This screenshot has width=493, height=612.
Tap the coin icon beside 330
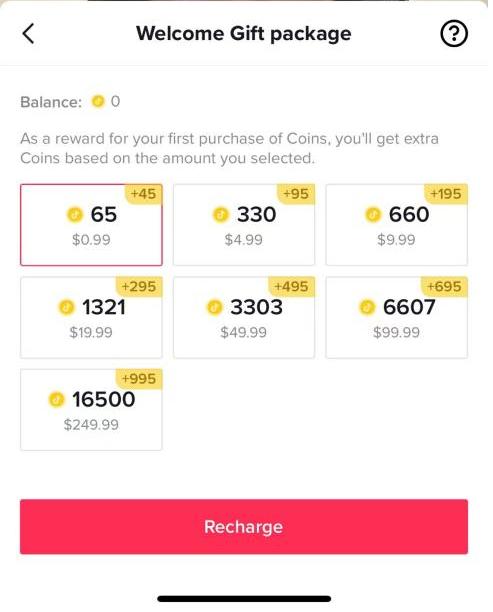click(221, 214)
